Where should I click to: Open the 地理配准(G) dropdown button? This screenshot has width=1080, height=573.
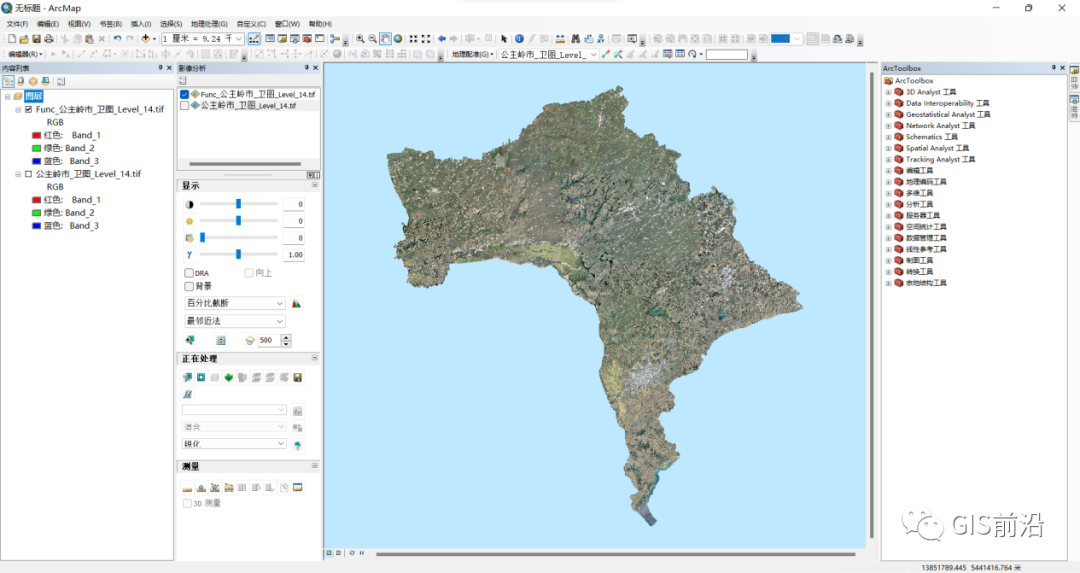(x=472, y=54)
